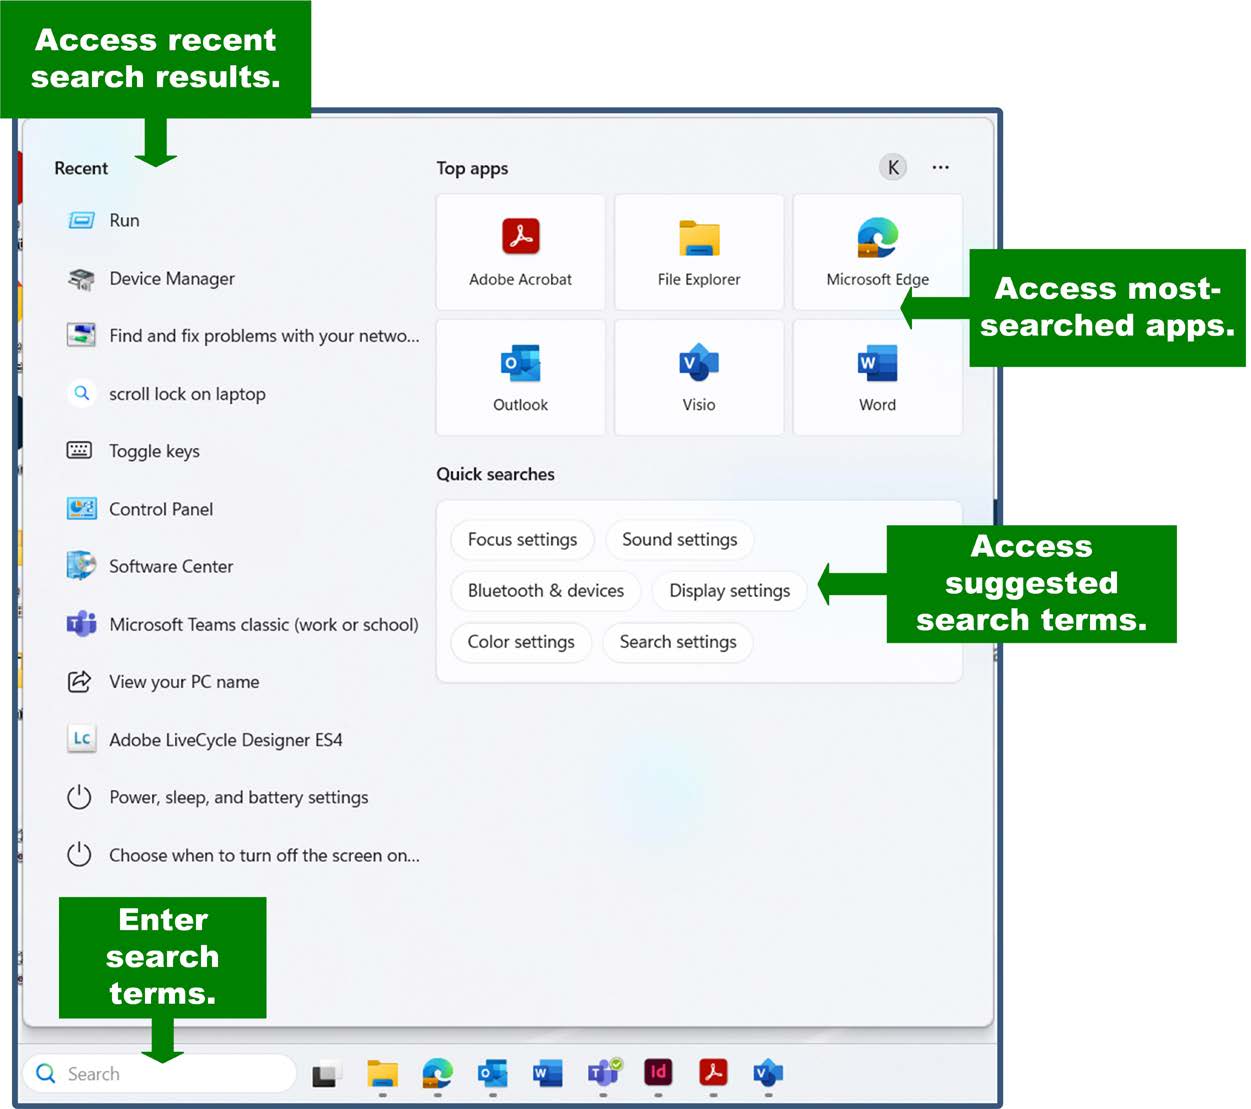
Task: Open File Explorer from the taskbar
Action: coord(382,1074)
